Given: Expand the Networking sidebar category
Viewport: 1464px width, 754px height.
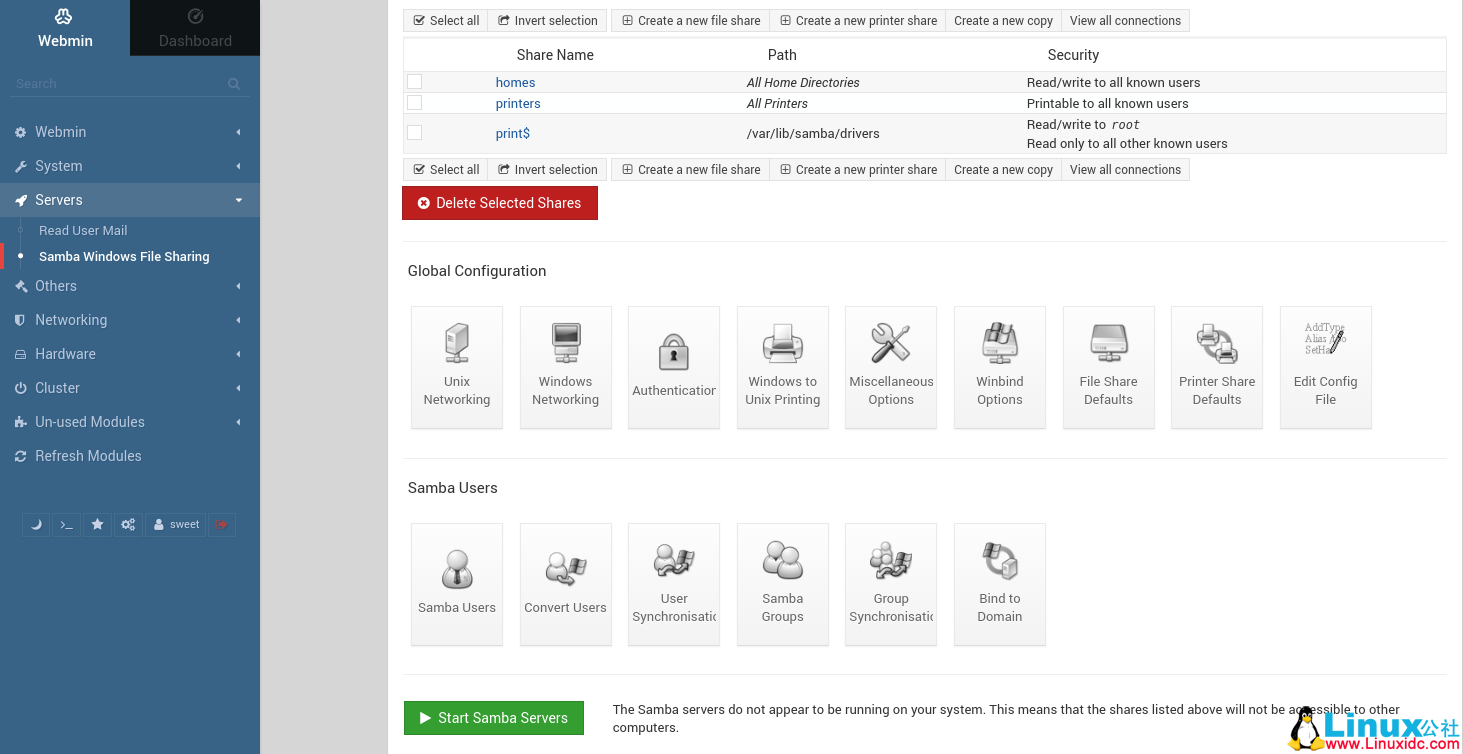Looking at the screenshot, I should [129, 320].
